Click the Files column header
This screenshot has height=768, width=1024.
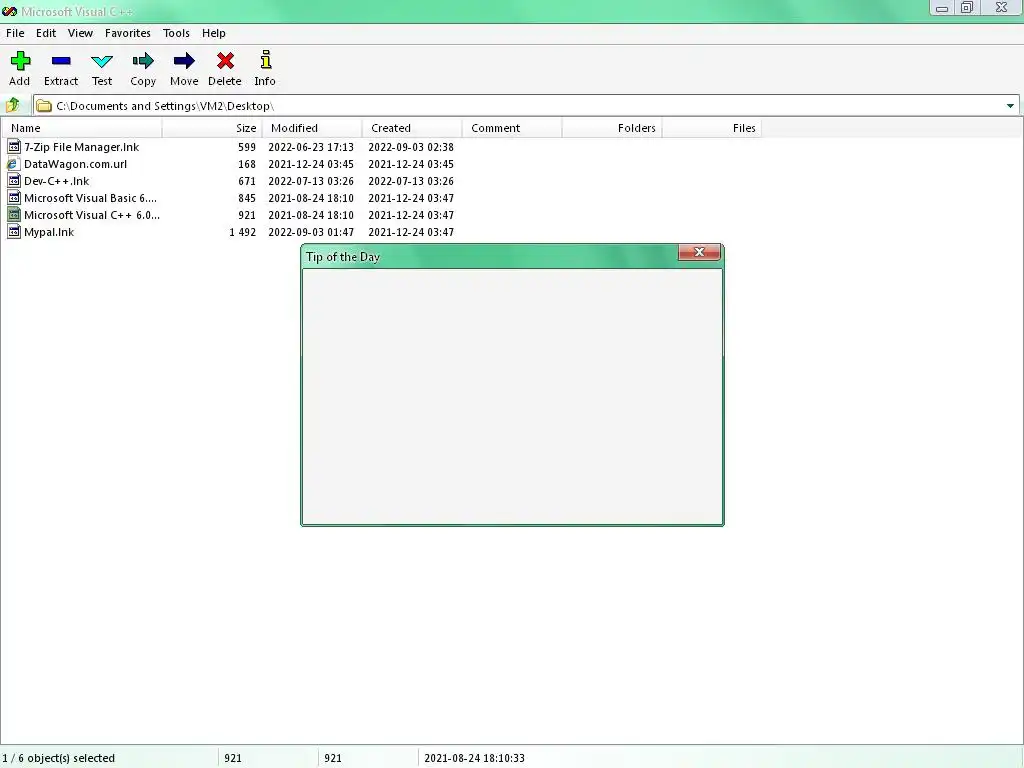pyautogui.click(x=712, y=128)
